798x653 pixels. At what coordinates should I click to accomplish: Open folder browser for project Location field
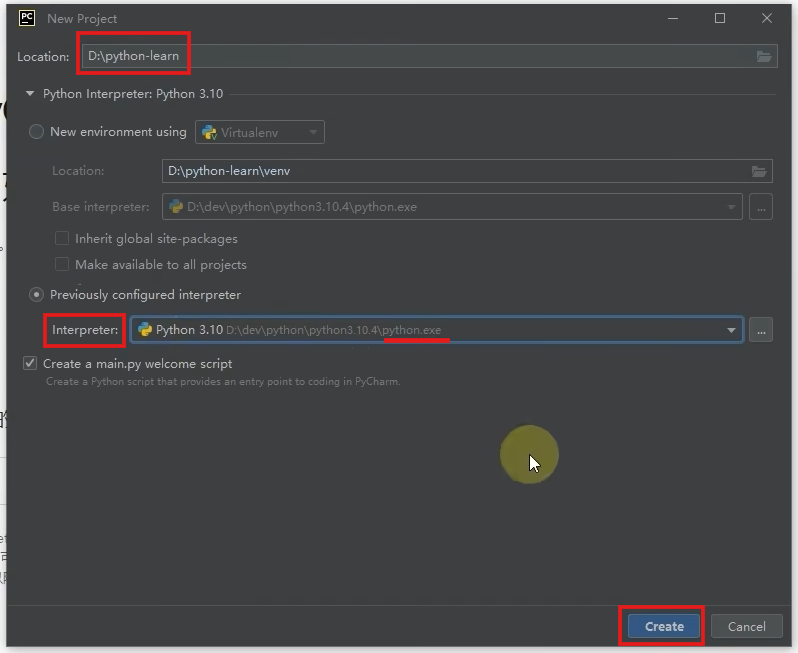click(x=763, y=56)
